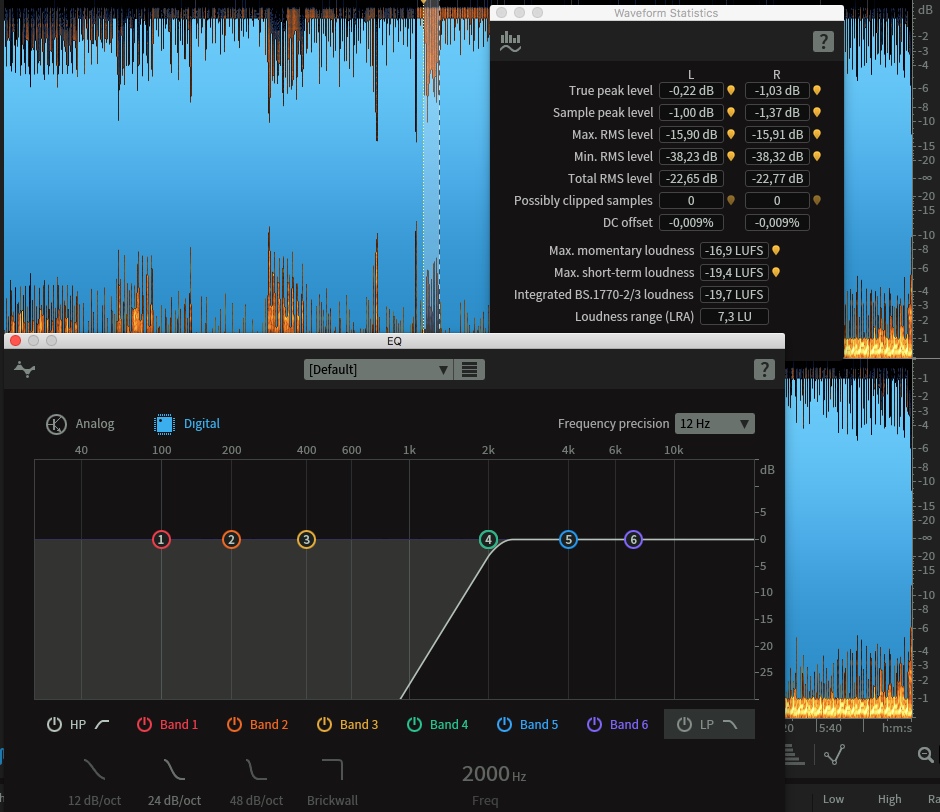Toggle Band 1 power button
The image size is (940, 812).
click(144, 724)
